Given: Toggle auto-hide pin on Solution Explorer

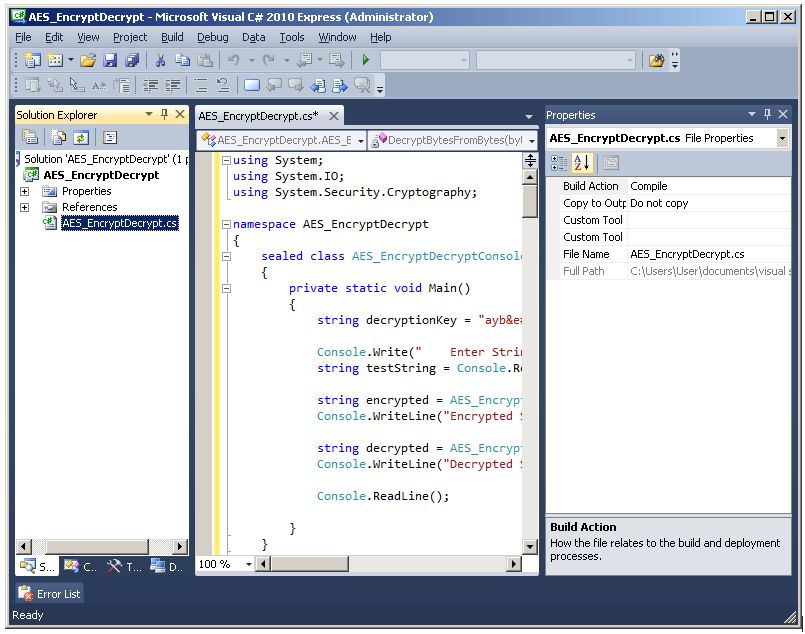Looking at the screenshot, I should [165, 115].
